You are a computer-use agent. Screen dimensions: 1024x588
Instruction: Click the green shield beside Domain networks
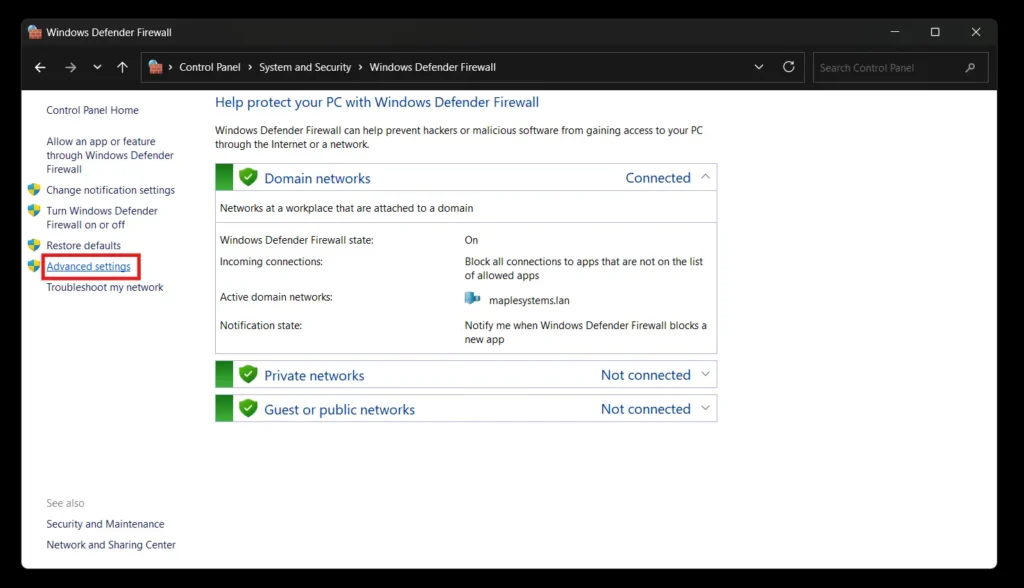(248, 178)
